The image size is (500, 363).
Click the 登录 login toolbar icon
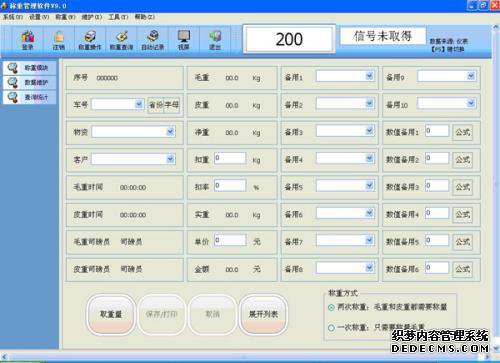(28, 40)
